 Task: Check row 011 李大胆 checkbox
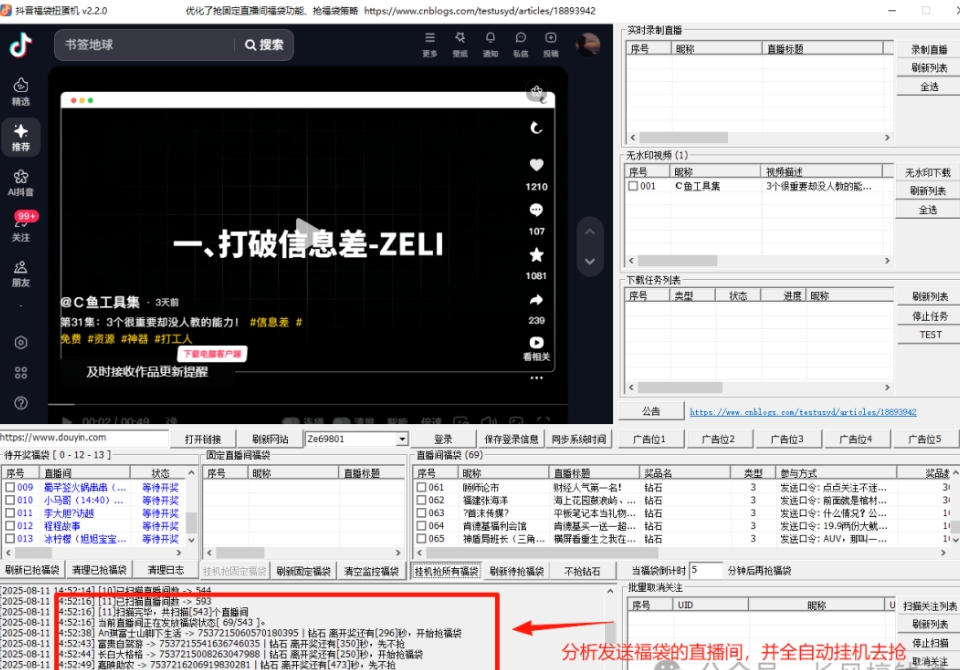[10, 513]
